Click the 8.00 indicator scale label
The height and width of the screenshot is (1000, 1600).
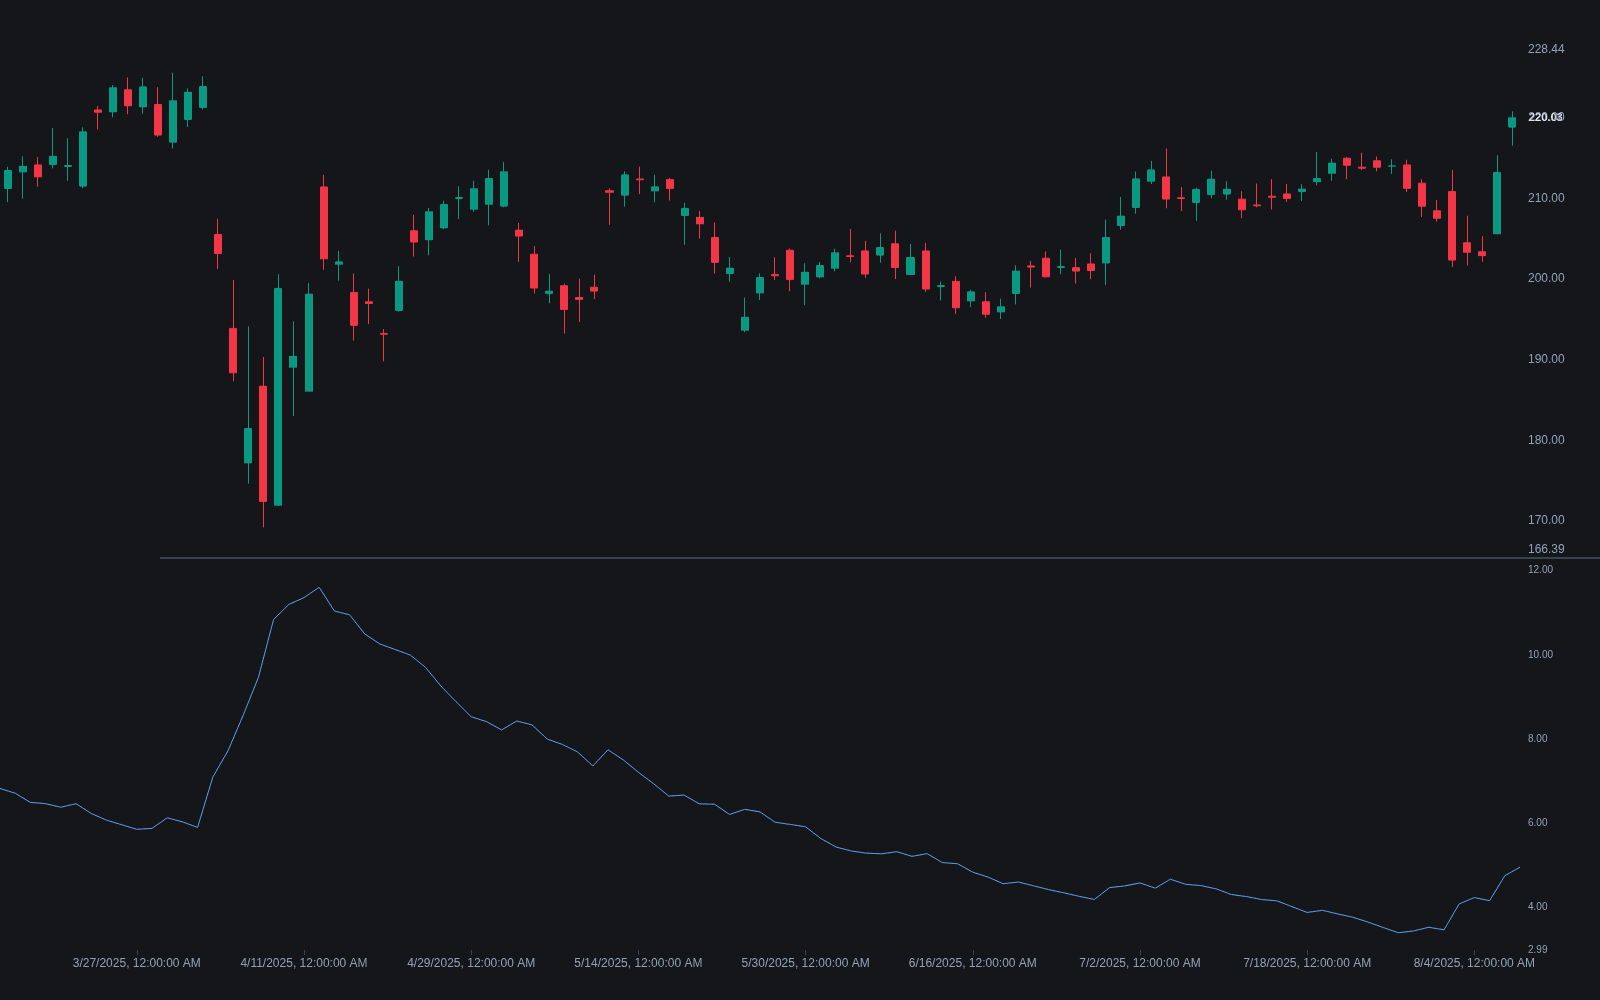pos(1537,739)
